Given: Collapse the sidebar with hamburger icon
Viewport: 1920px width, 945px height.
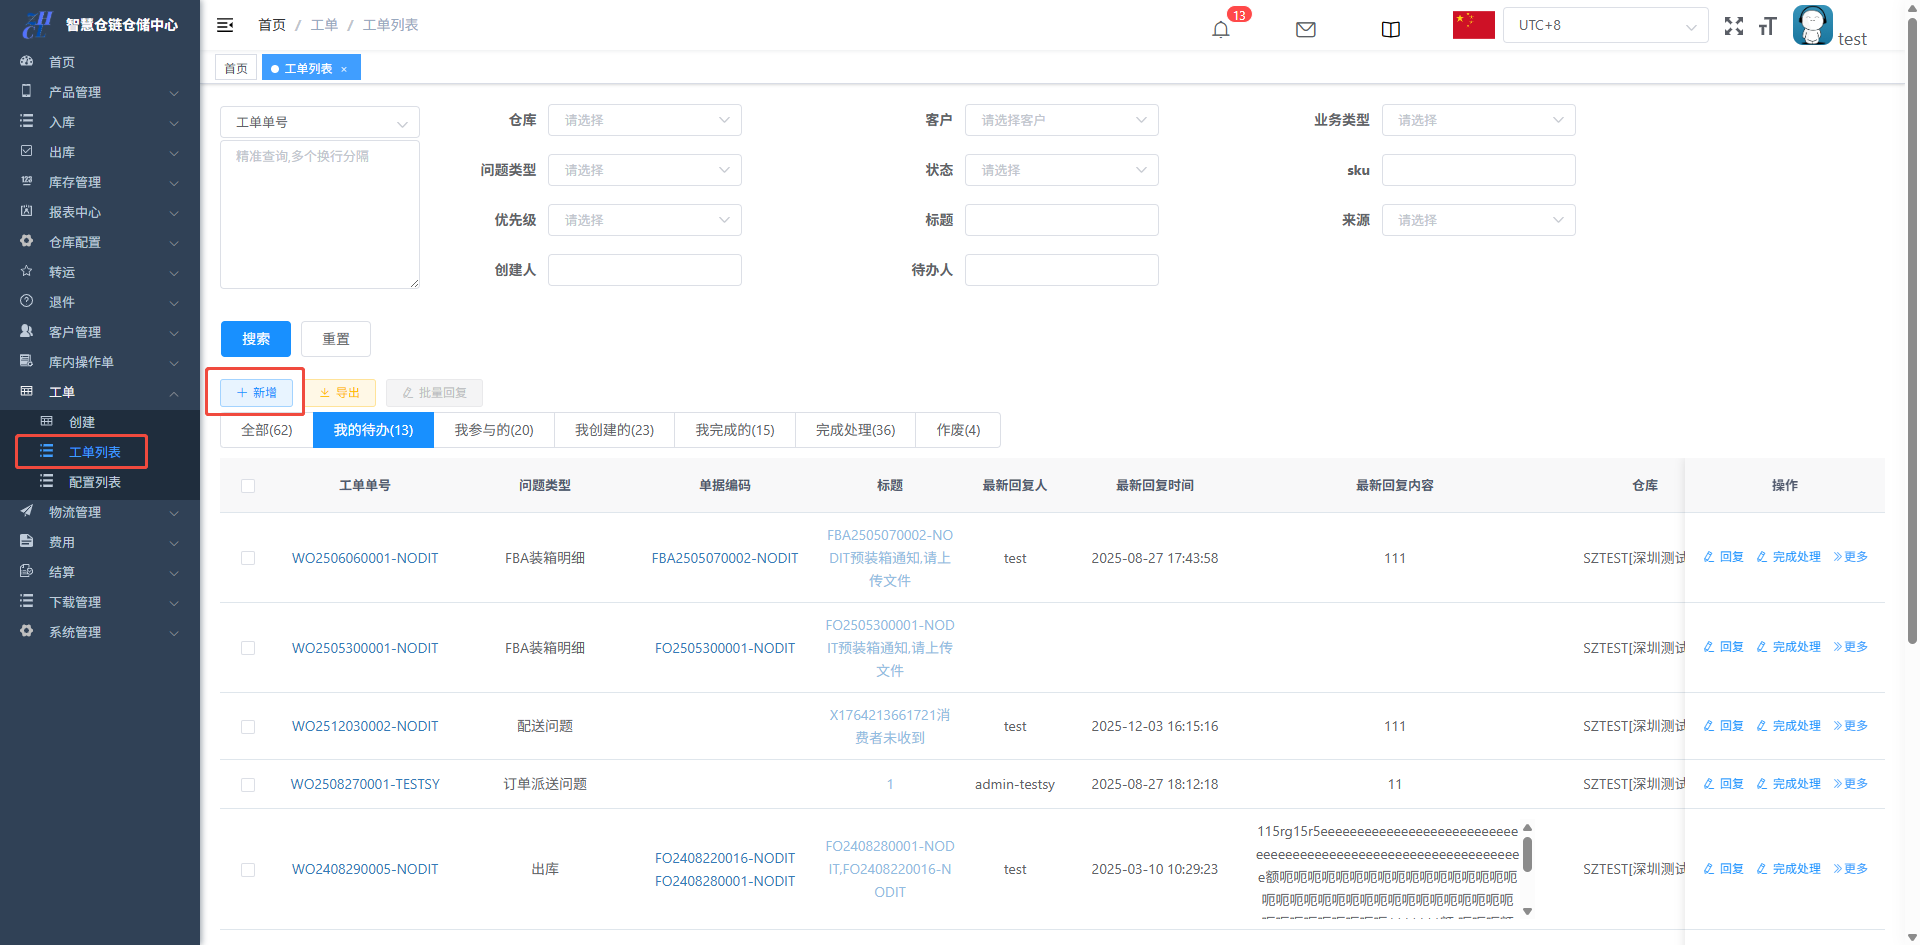Looking at the screenshot, I should (225, 25).
